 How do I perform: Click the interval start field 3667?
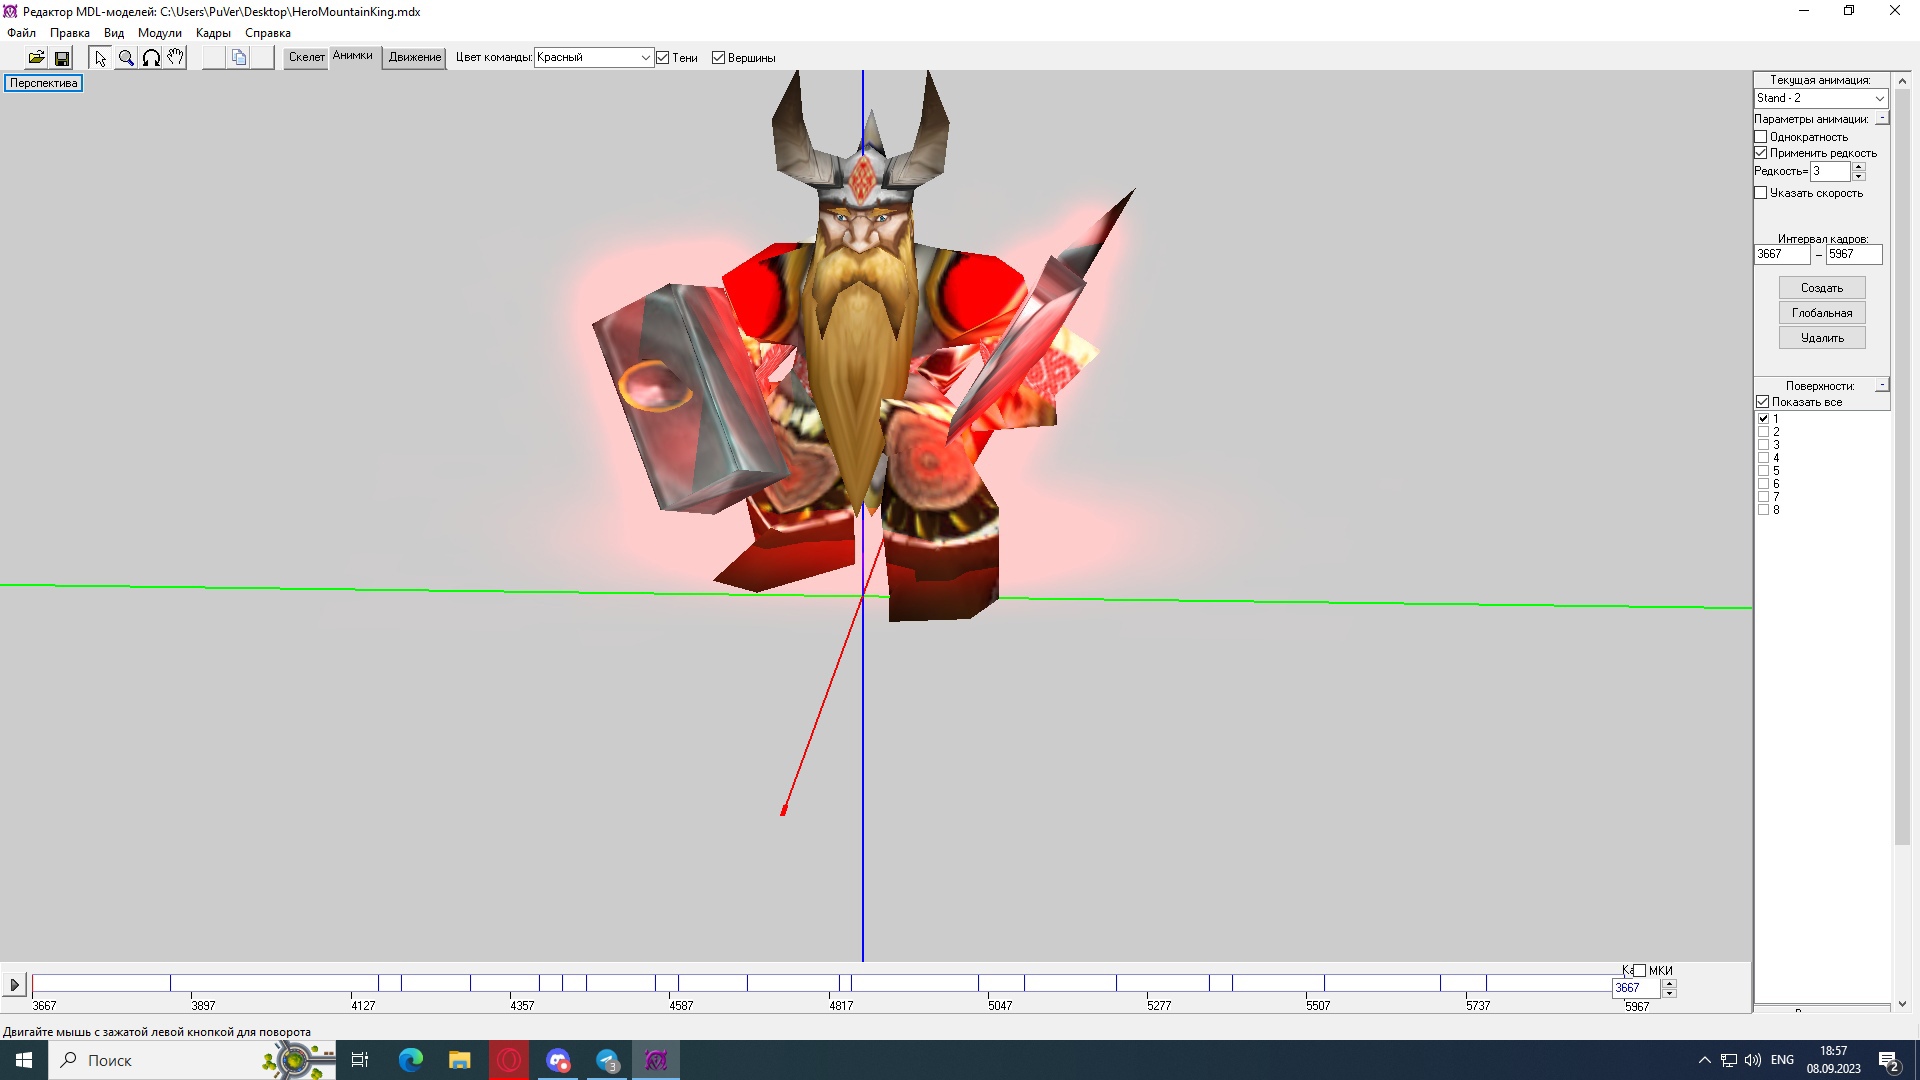tap(1782, 254)
